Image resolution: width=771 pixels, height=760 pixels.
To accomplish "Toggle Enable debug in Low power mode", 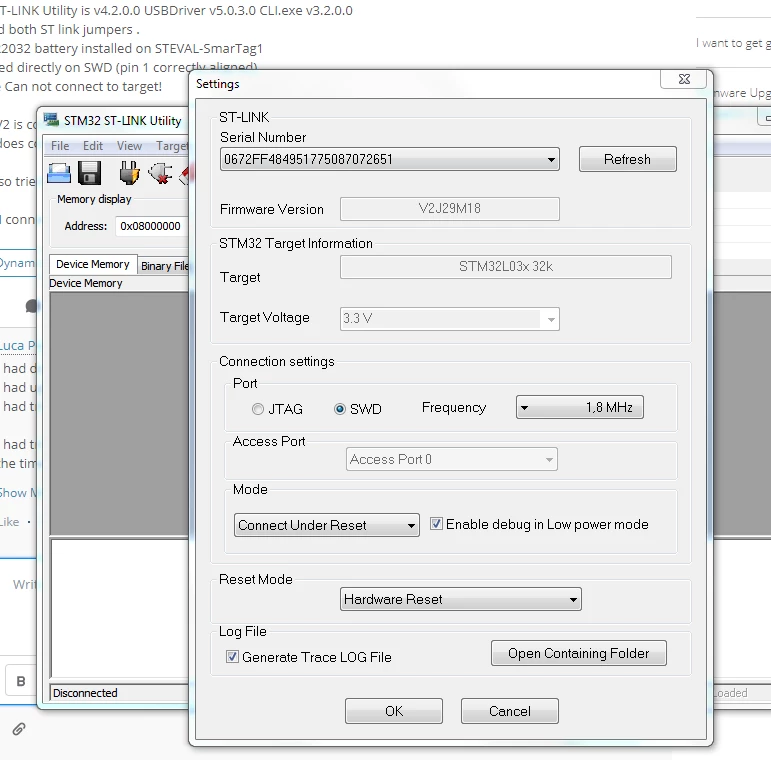I will pyautogui.click(x=436, y=524).
